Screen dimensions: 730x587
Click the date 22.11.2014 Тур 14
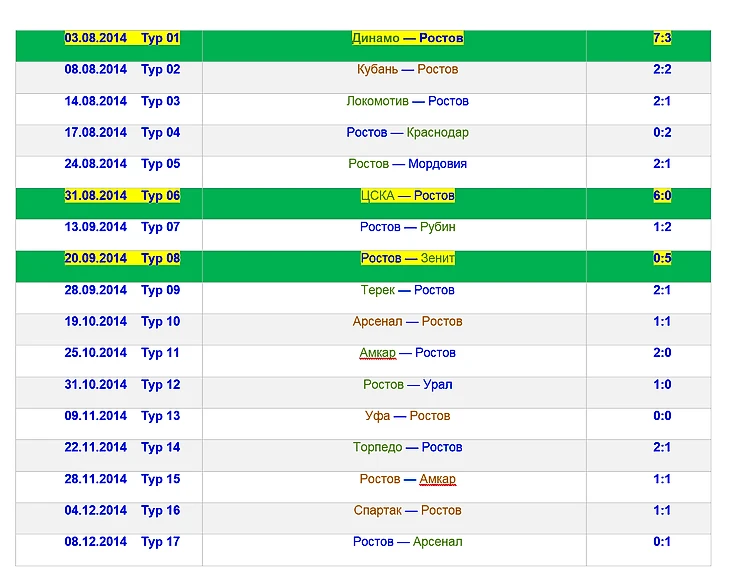(122, 447)
